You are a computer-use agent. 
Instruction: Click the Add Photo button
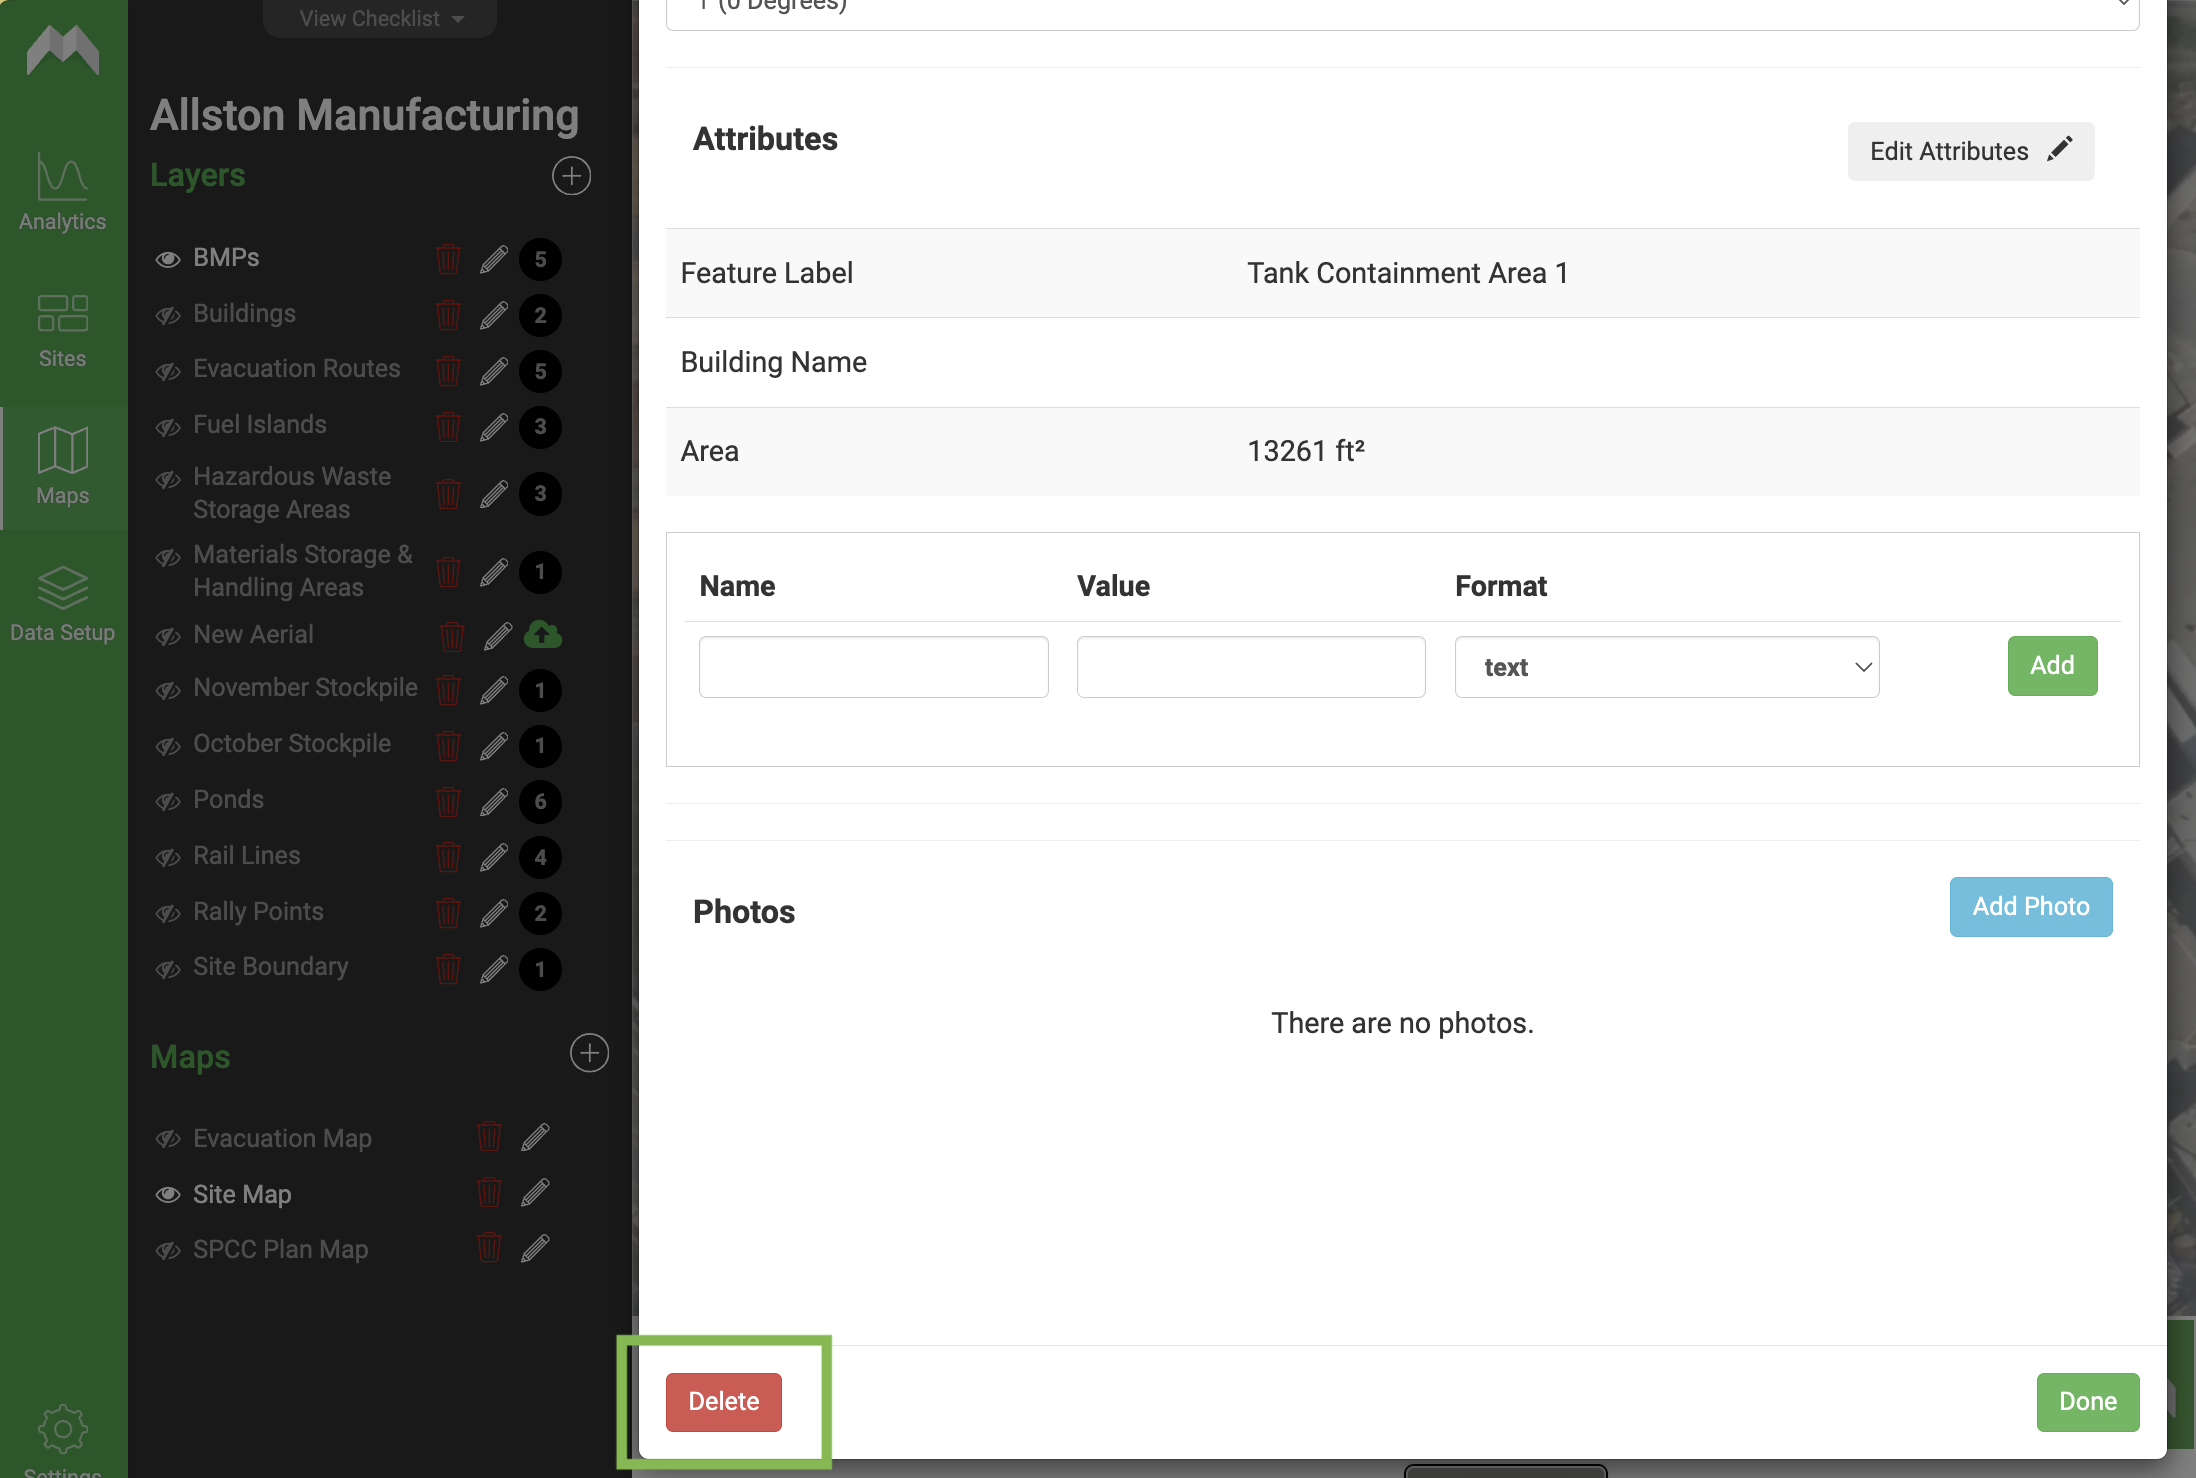pyautogui.click(x=2031, y=907)
